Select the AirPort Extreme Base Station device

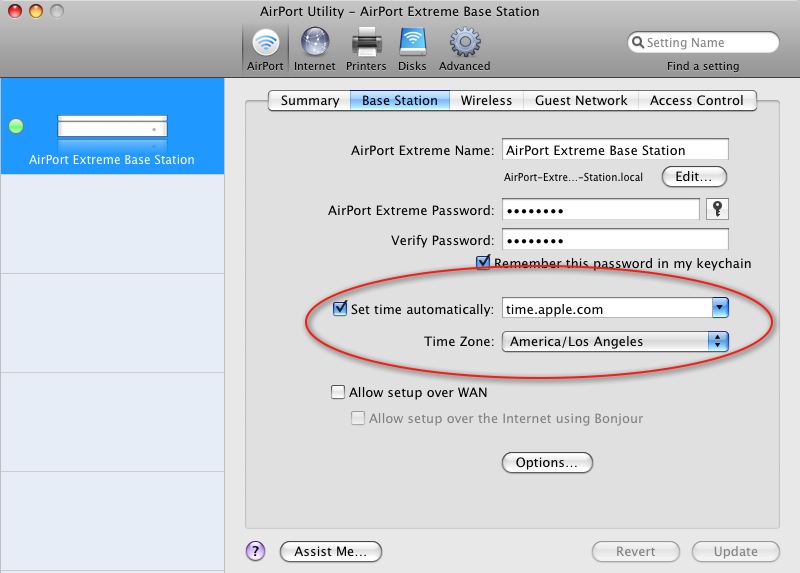[x=112, y=126]
